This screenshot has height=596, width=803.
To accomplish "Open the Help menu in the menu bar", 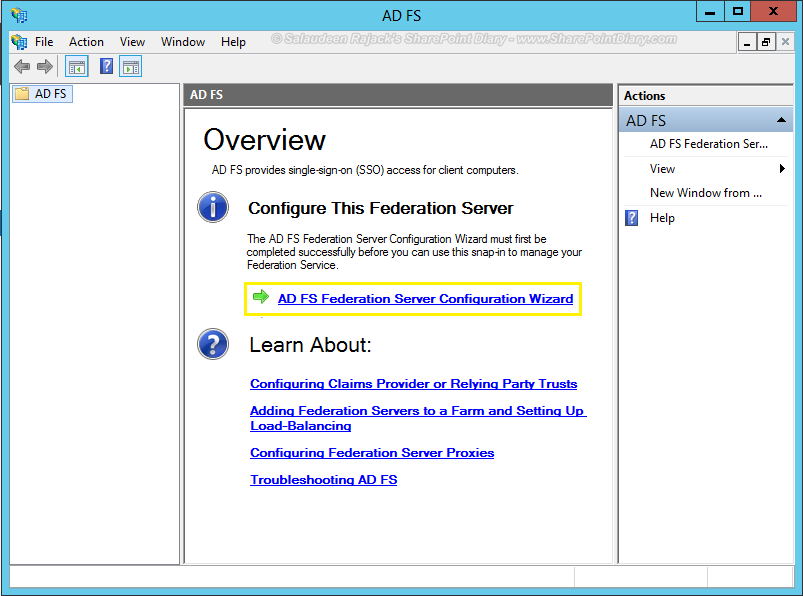I will (233, 42).
